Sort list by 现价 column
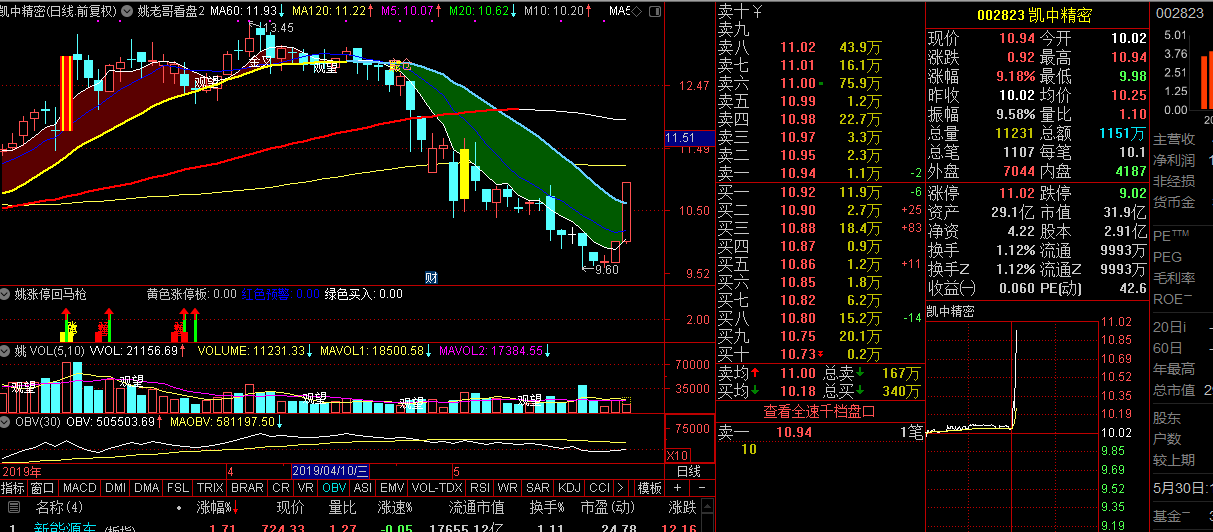This screenshot has width=1213, height=532. (290, 507)
